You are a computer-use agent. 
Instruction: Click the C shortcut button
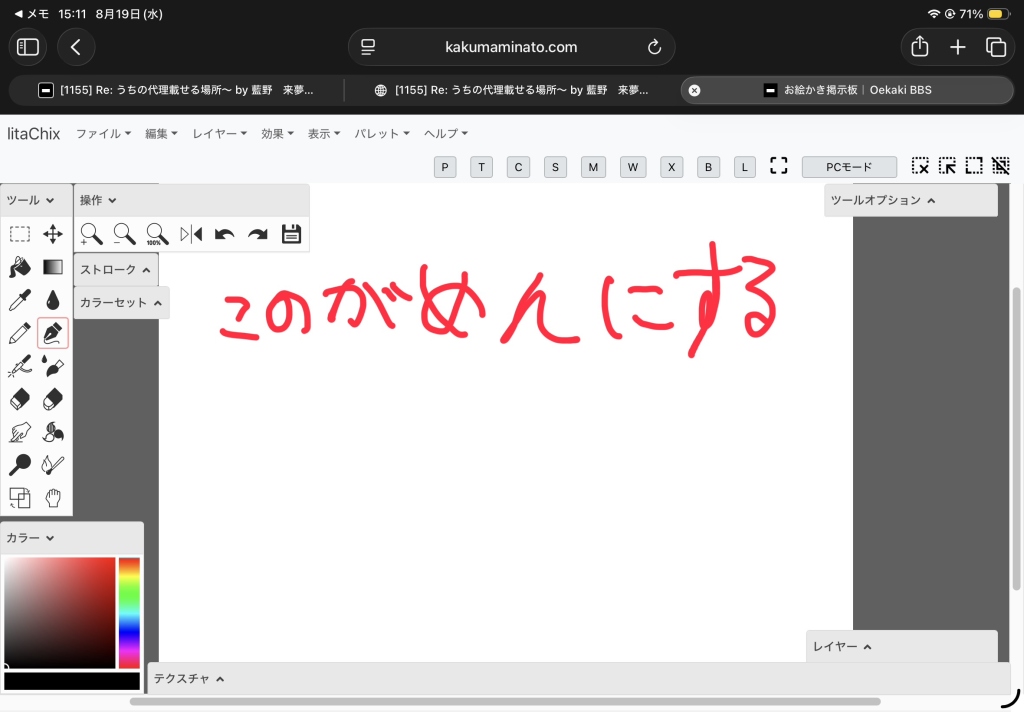pyautogui.click(x=518, y=167)
